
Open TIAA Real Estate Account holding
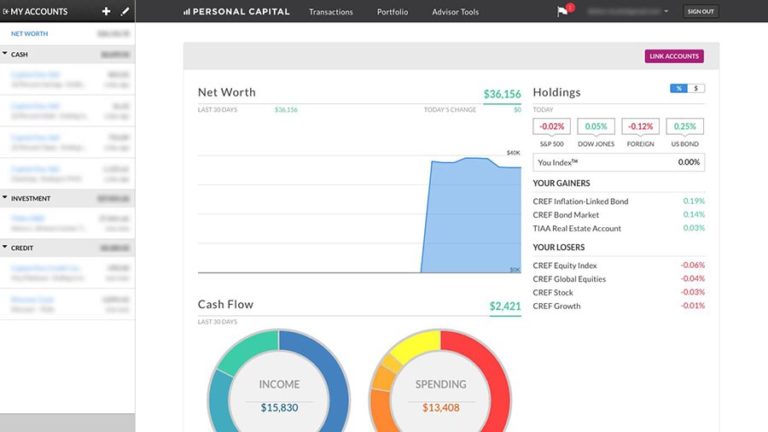pos(577,228)
